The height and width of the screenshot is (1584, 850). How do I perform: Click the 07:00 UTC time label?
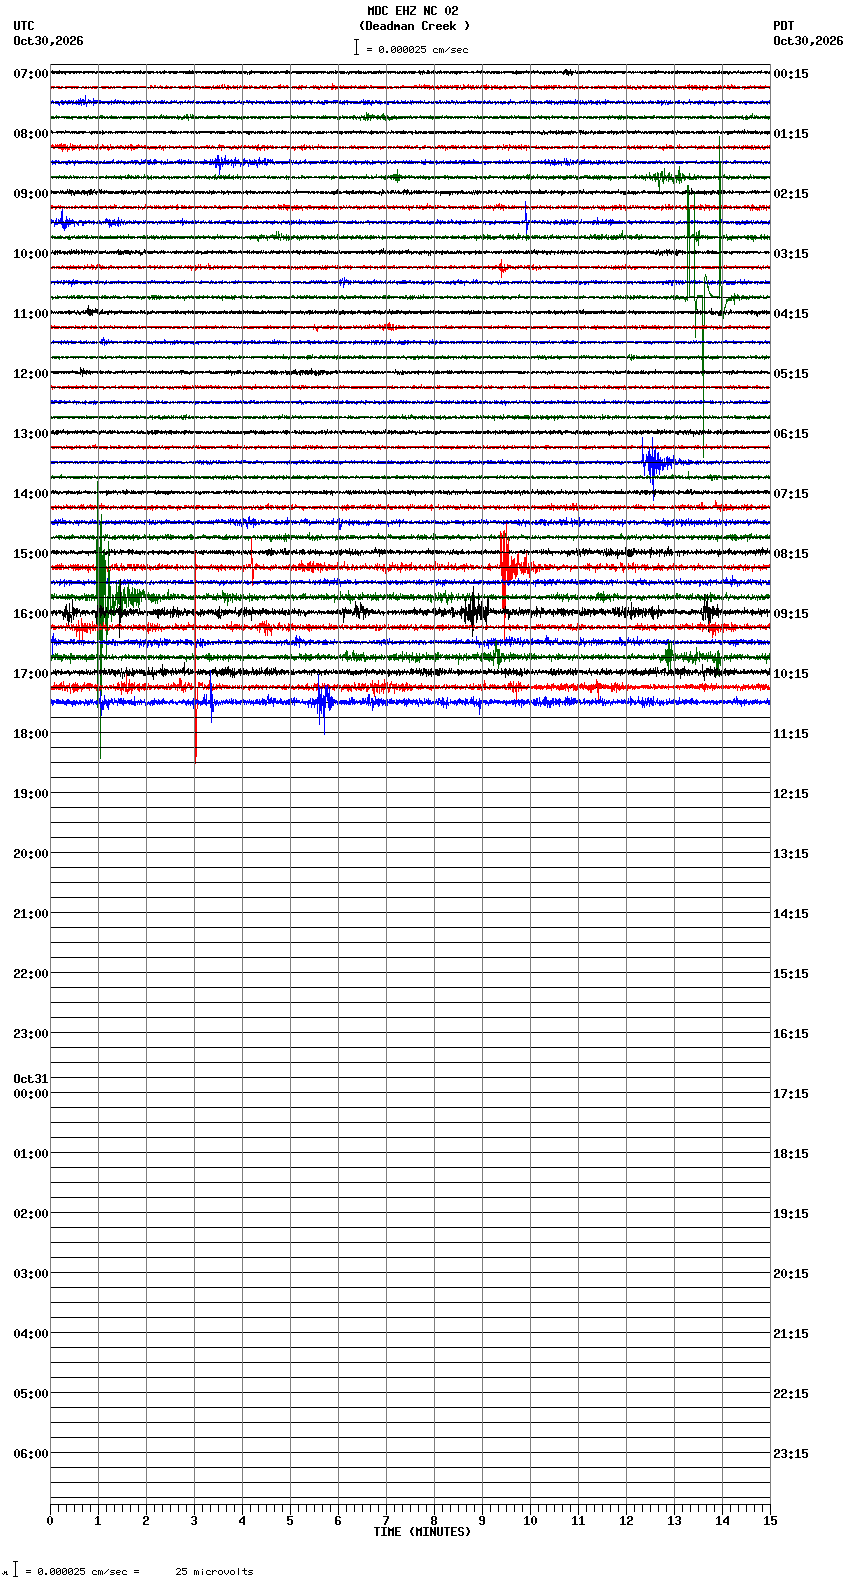pos(31,73)
